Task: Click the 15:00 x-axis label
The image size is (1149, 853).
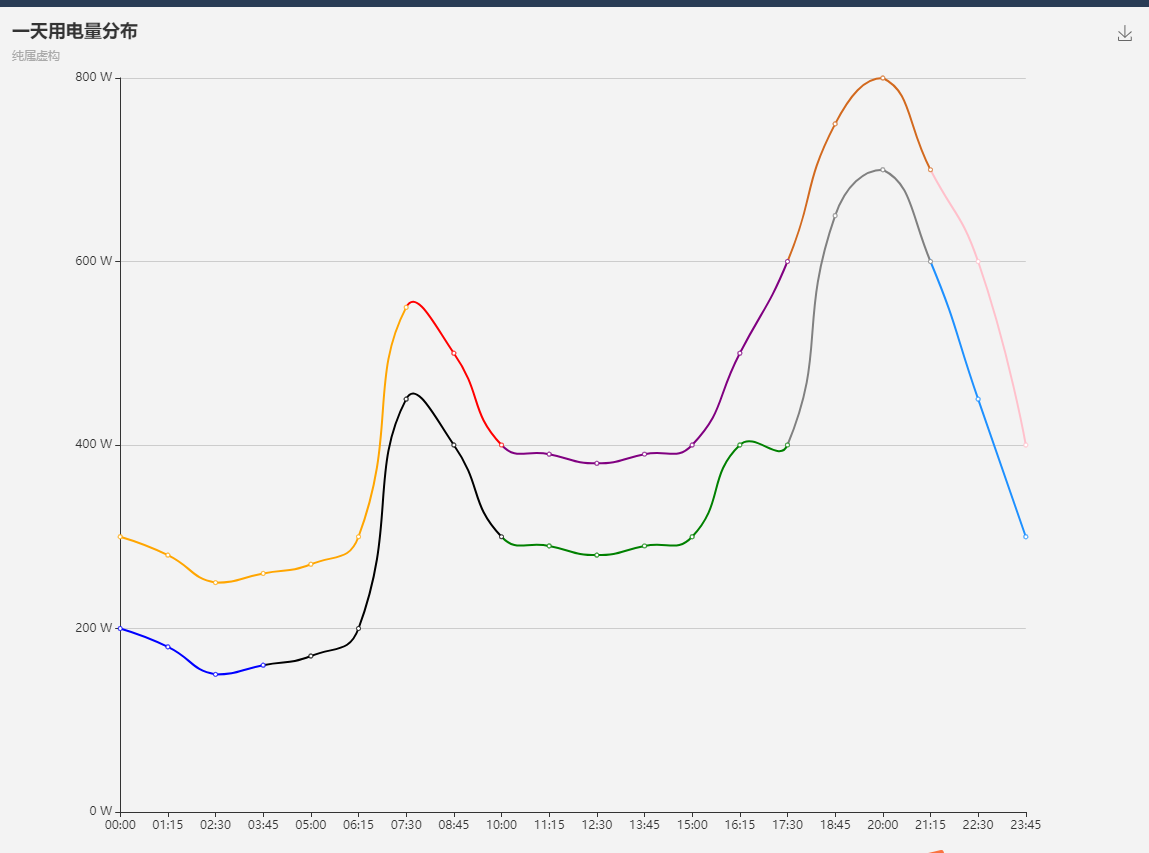Action: [x=692, y=825]
